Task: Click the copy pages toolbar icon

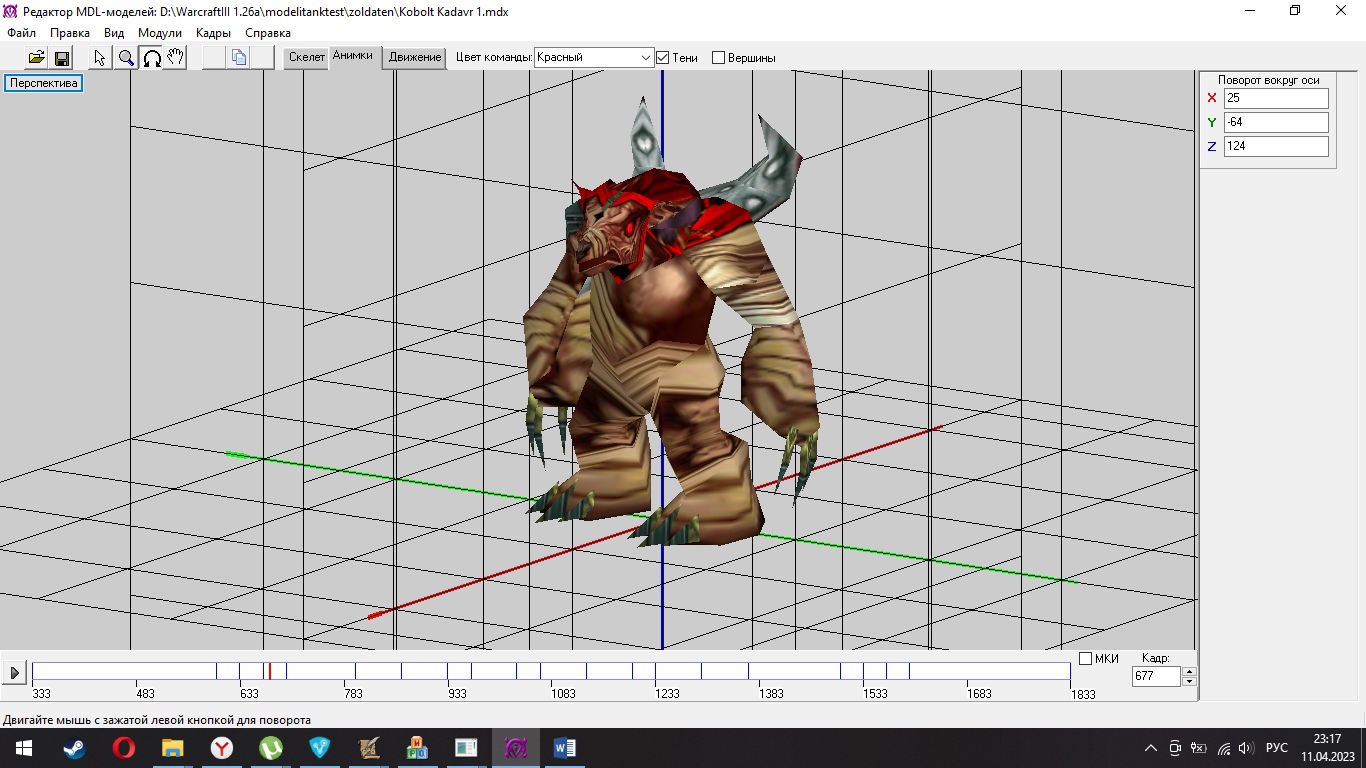Action: tap(238, 58)
